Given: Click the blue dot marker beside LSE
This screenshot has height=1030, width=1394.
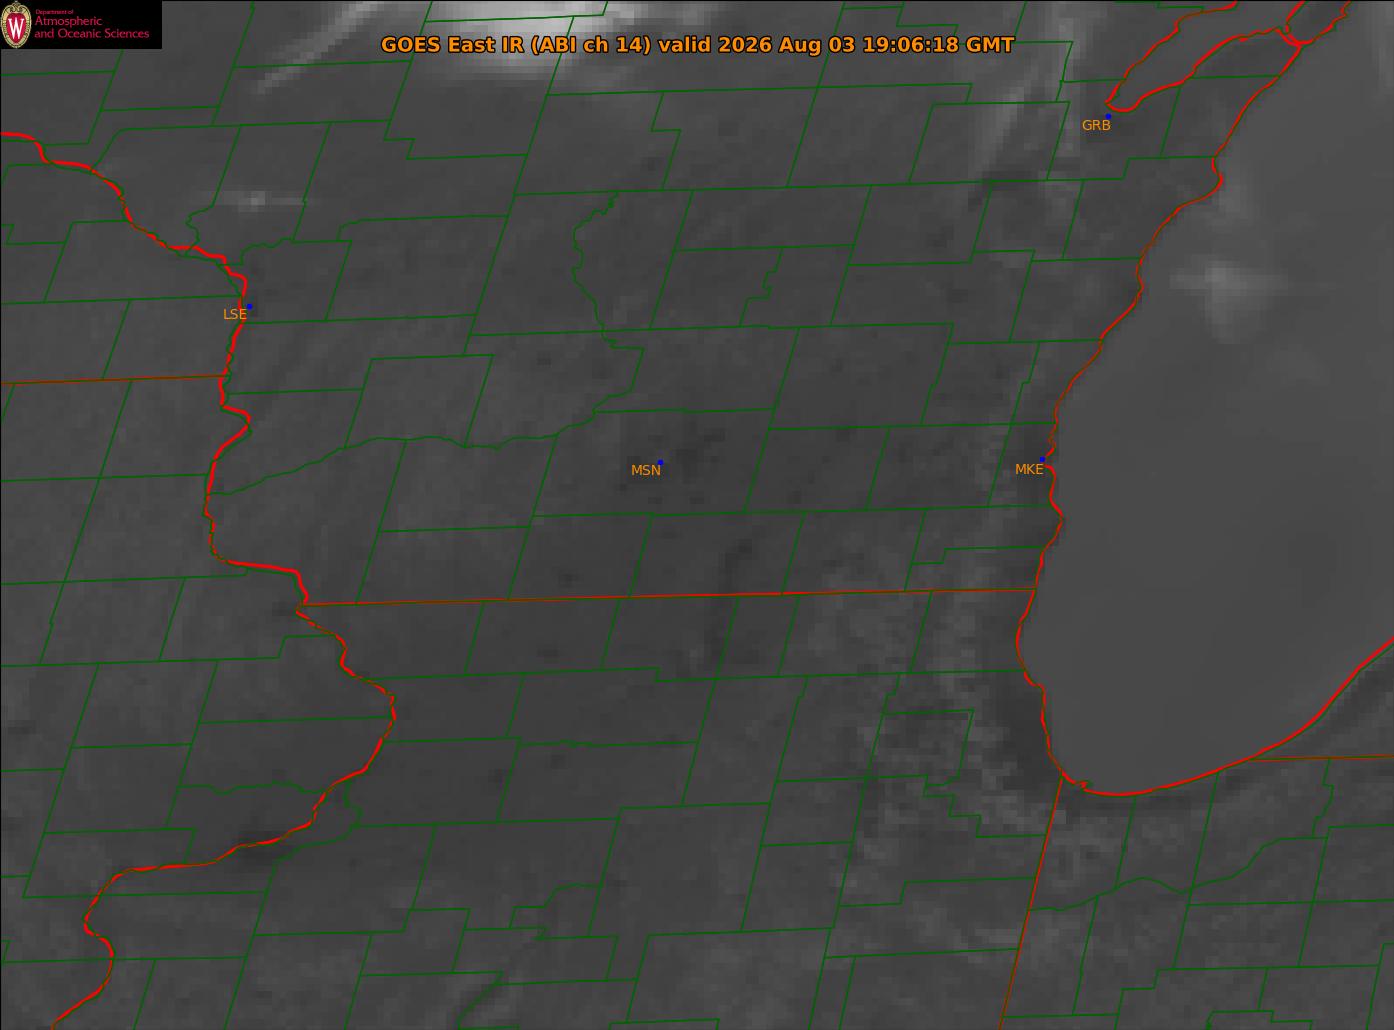Looking at the screenshot, I should [249, 306].
